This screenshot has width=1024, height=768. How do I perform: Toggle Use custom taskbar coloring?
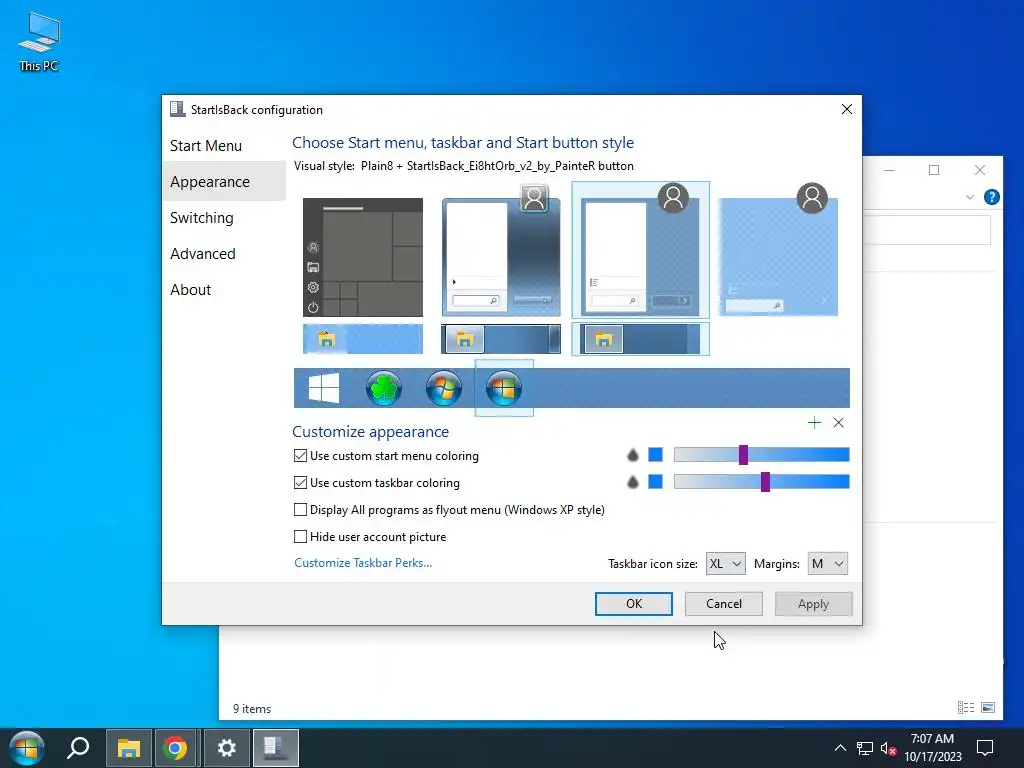[x=300, y=483]
